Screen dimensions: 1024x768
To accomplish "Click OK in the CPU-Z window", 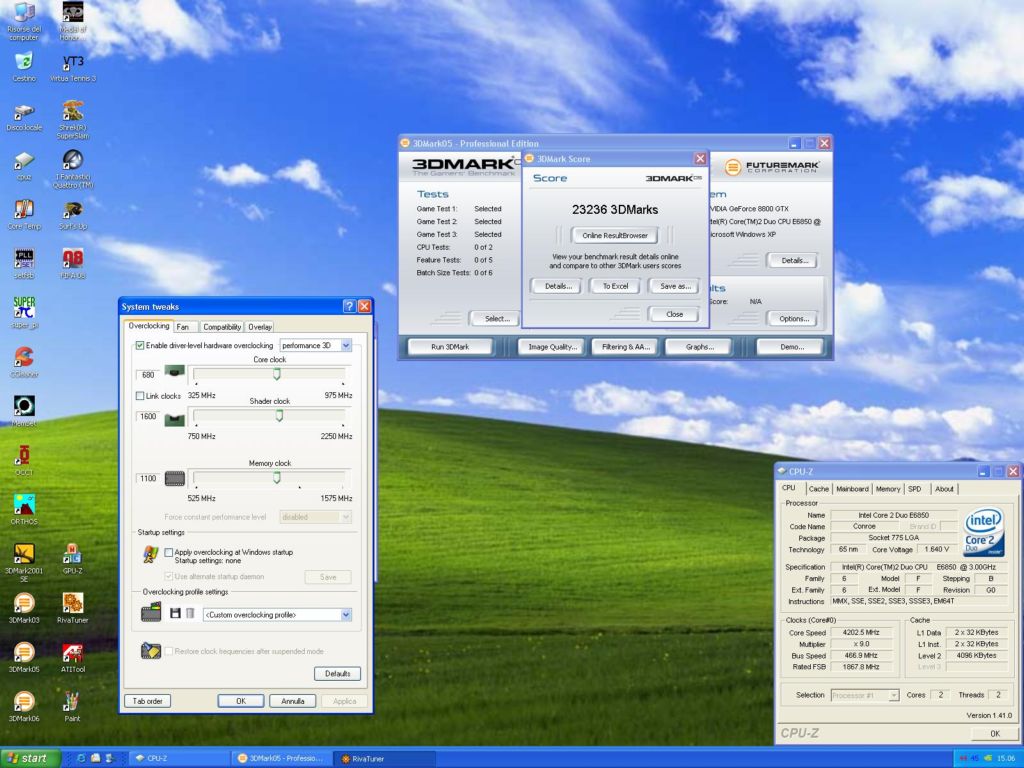I will tap(994, 733).
